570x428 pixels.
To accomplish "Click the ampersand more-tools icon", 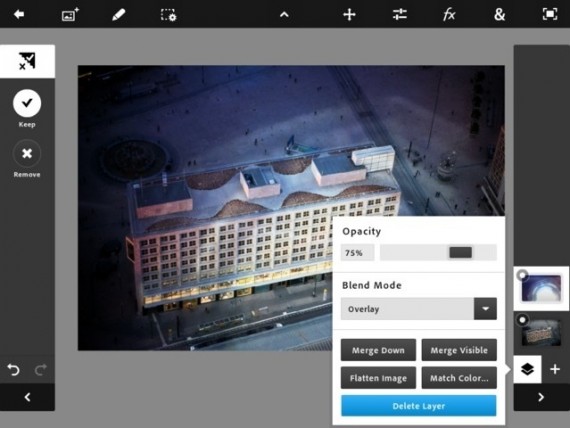I will 499,15.
